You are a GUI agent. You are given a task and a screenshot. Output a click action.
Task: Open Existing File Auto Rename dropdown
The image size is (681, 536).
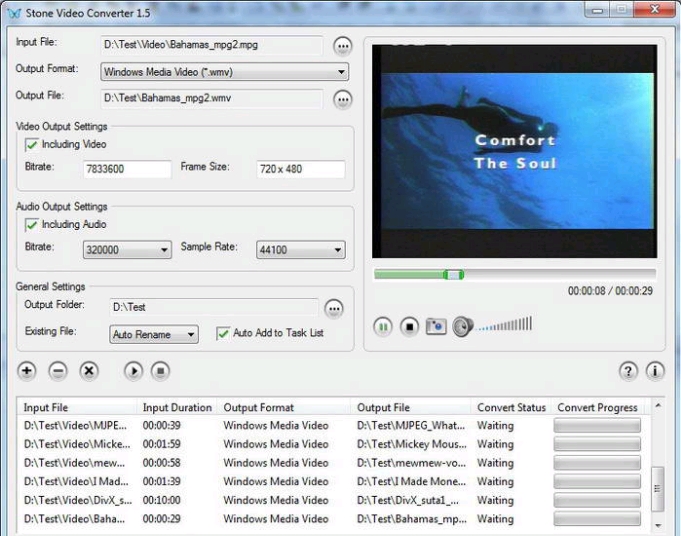click(154, 334)
